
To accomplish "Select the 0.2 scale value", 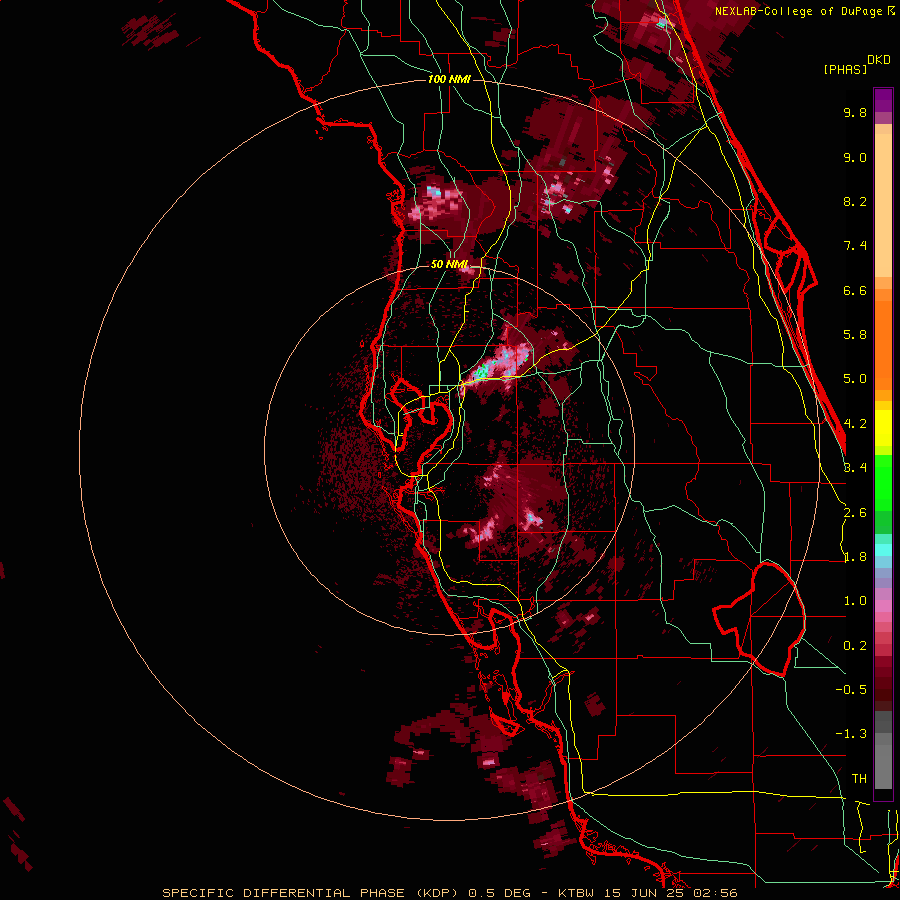I will [x=855, y=646].
